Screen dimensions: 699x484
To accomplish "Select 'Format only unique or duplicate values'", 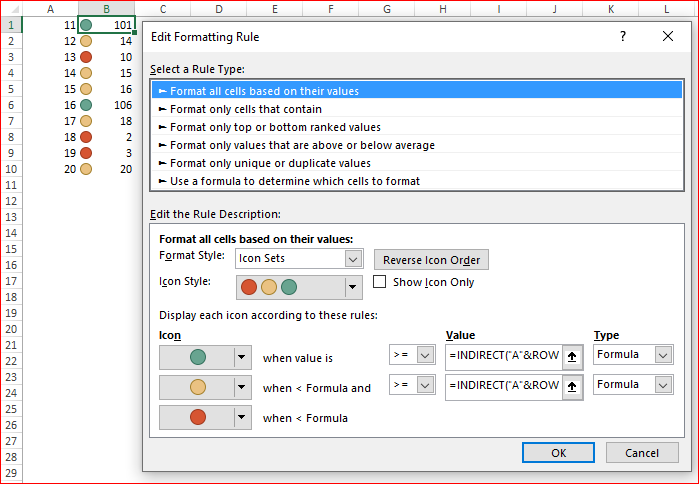I will pyautogui.click(x=417, y=163).
